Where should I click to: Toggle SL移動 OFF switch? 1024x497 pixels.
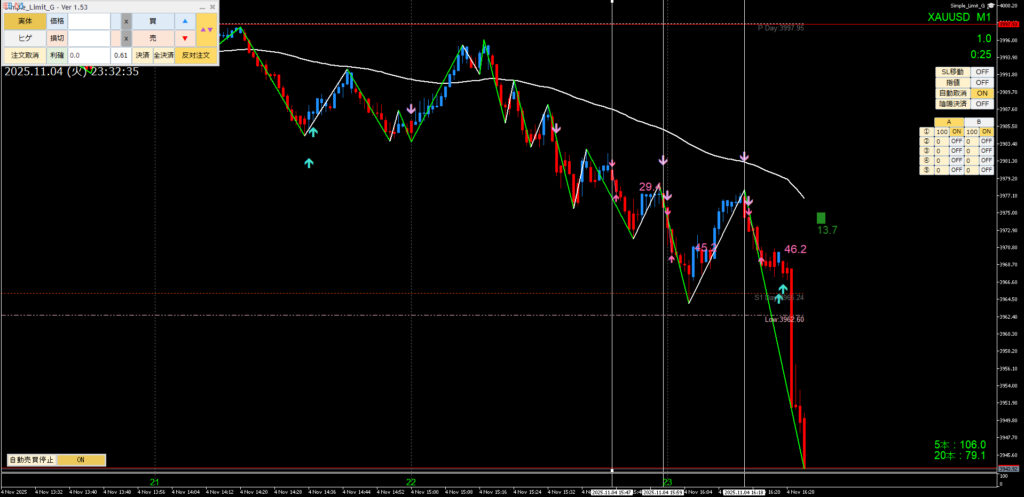click(x=982, y=72)
